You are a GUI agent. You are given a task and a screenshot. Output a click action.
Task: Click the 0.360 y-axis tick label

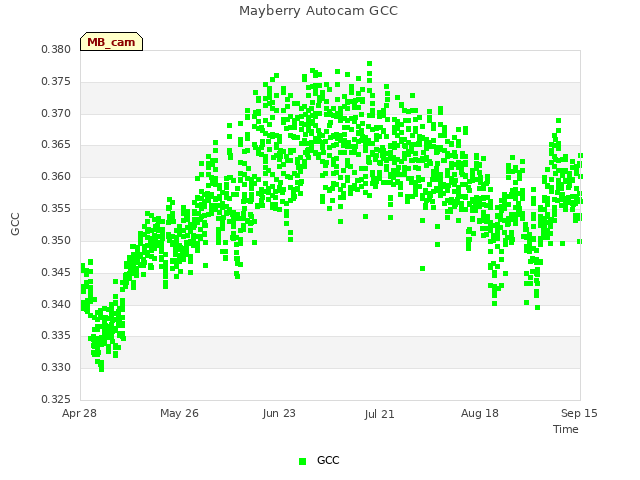pyautogui.click(x=56, y=176)
